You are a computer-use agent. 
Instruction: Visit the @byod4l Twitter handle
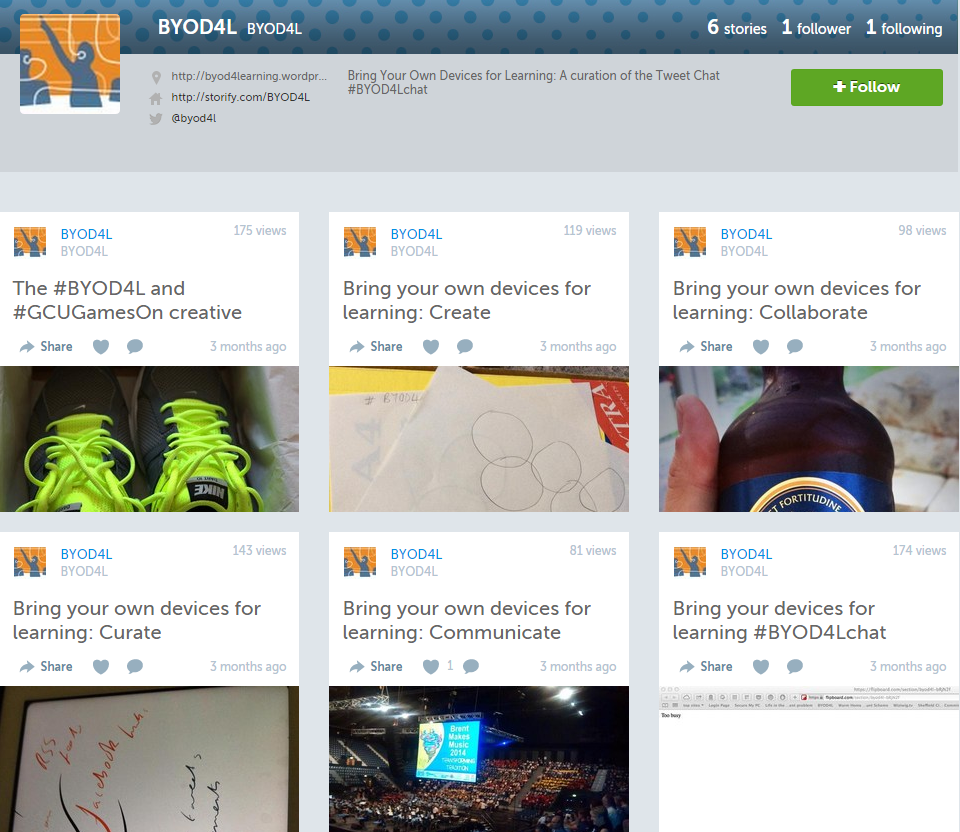coord(194,118)
